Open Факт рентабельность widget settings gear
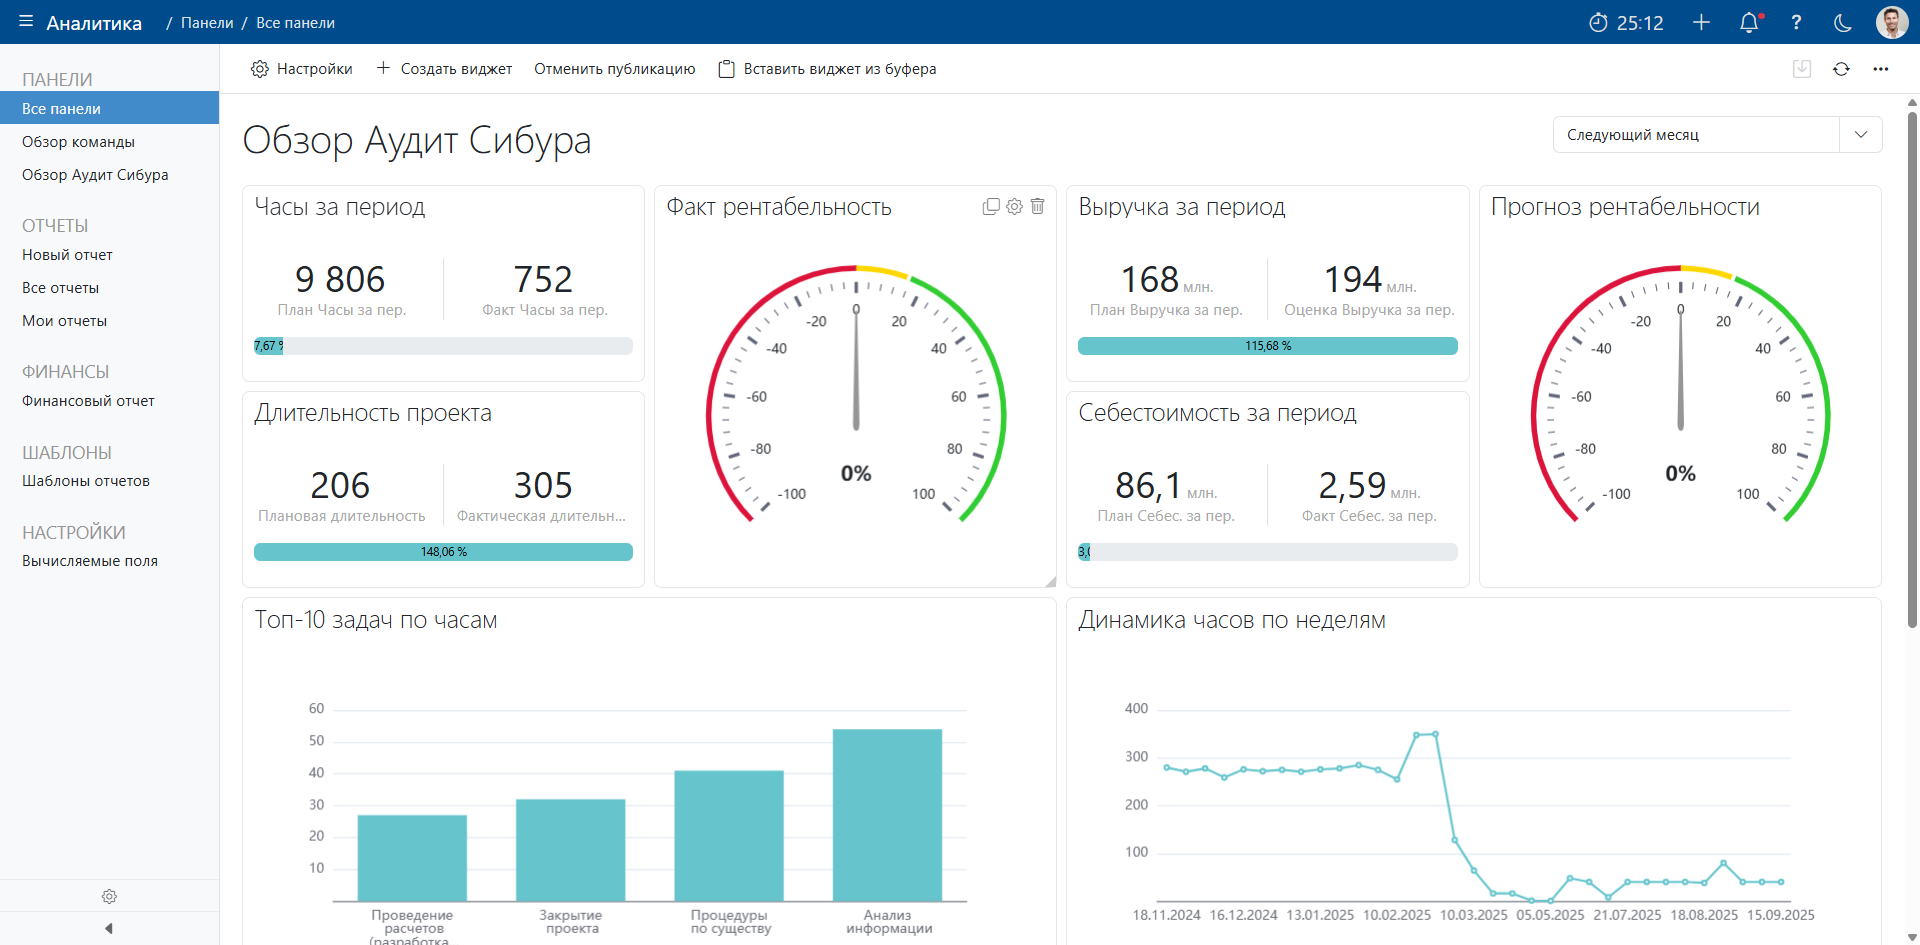1920x945 pixels. coord(1014,206)
